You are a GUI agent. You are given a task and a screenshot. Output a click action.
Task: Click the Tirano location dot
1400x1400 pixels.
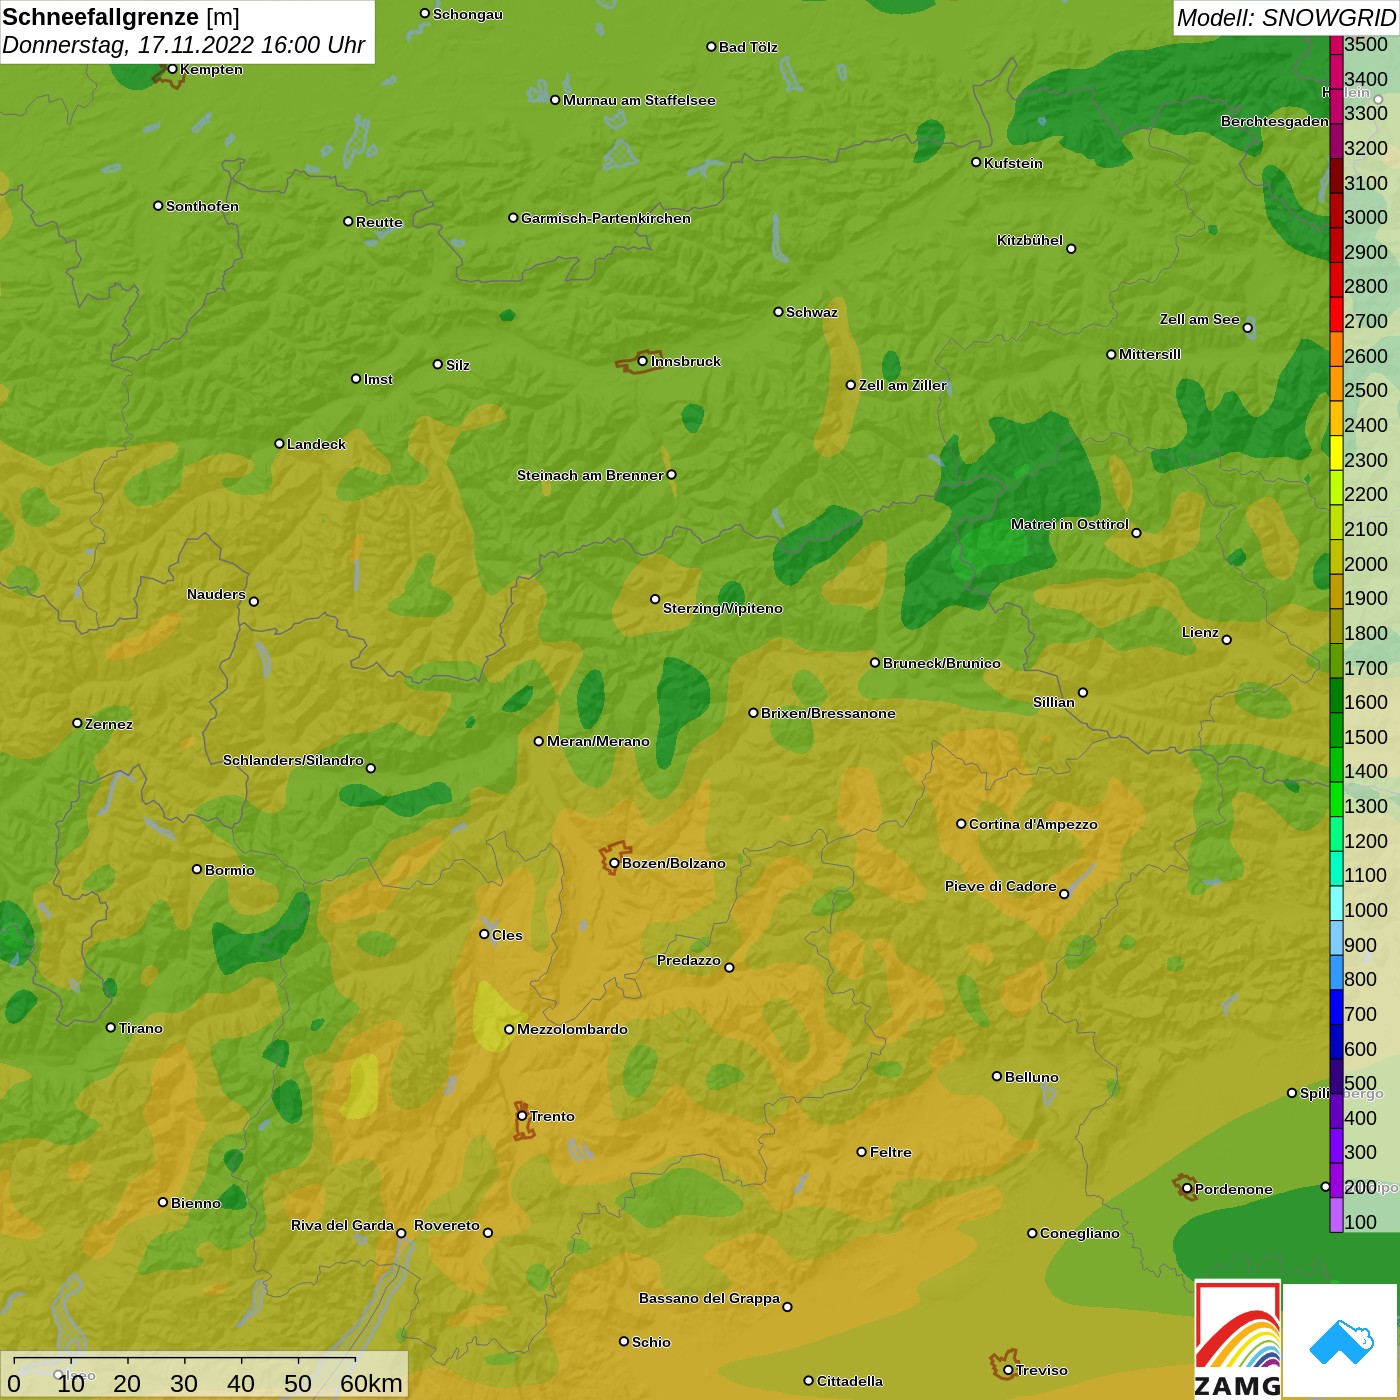pos(111,1027)
